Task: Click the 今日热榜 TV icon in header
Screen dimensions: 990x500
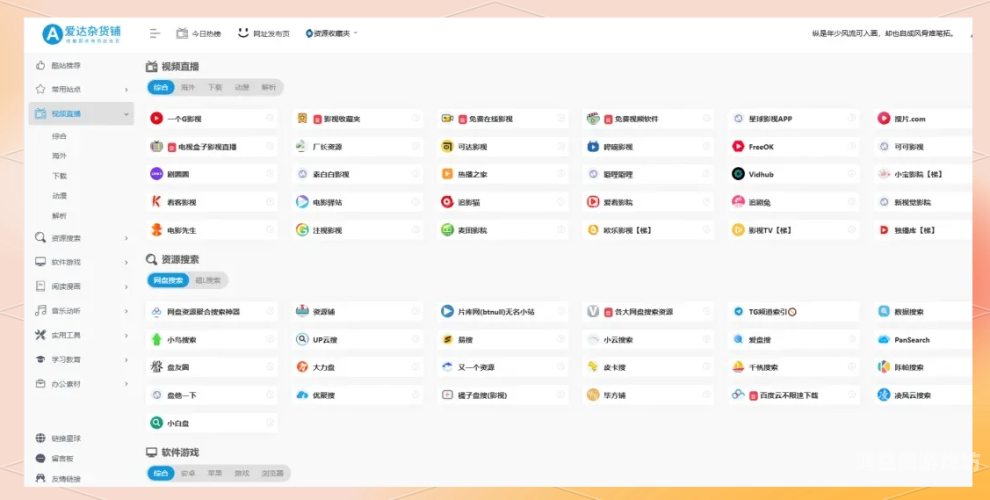Action: tap(182, 33)
